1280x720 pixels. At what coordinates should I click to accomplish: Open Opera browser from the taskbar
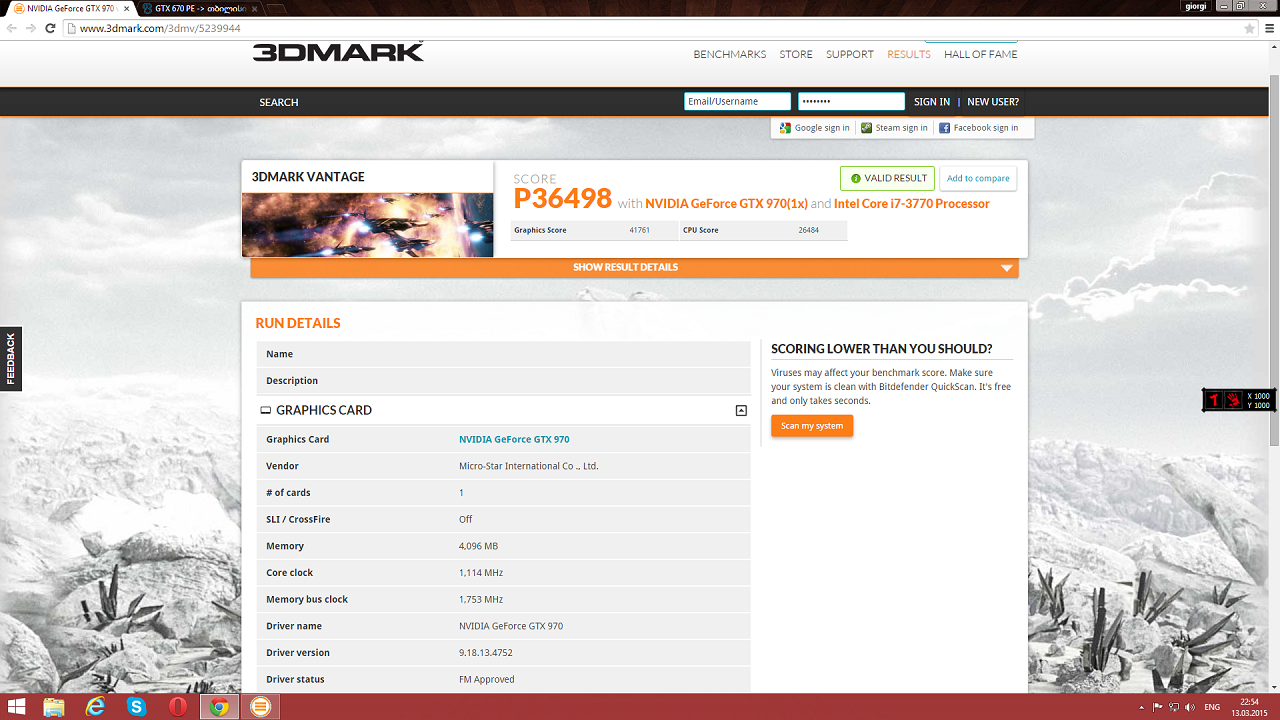coord(178,707)
